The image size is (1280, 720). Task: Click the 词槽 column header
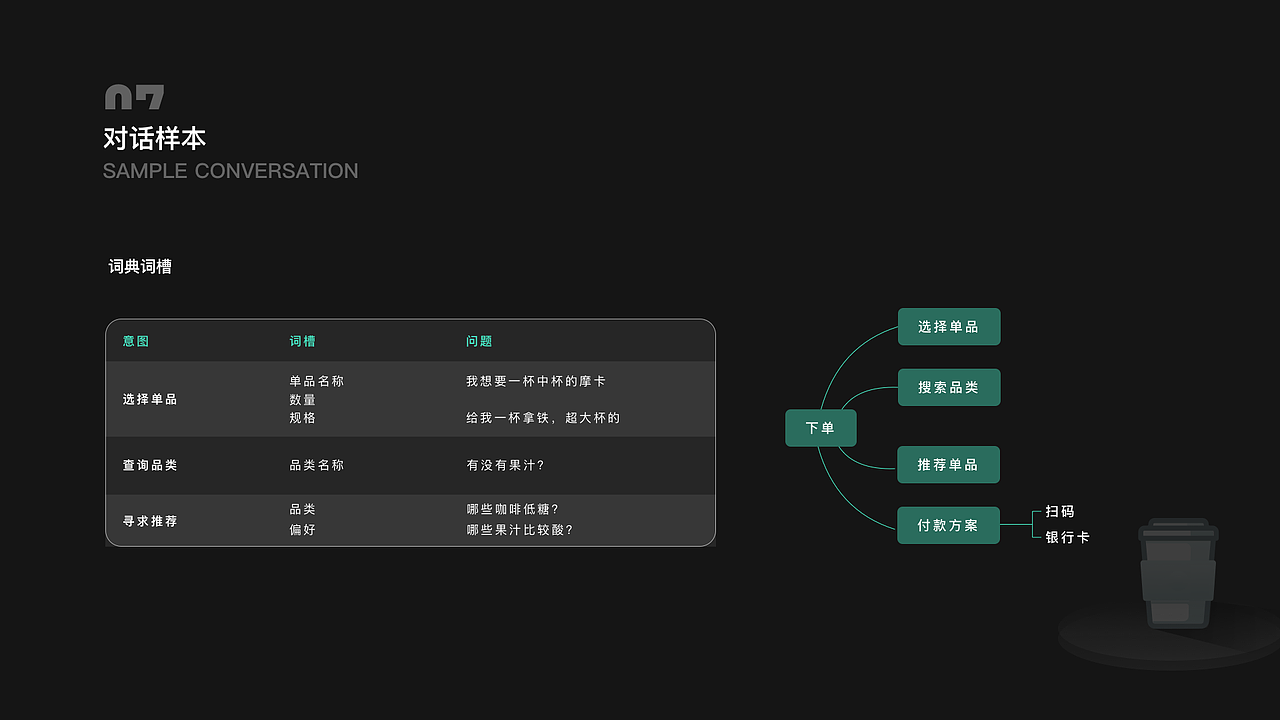[x=302, y=340]
